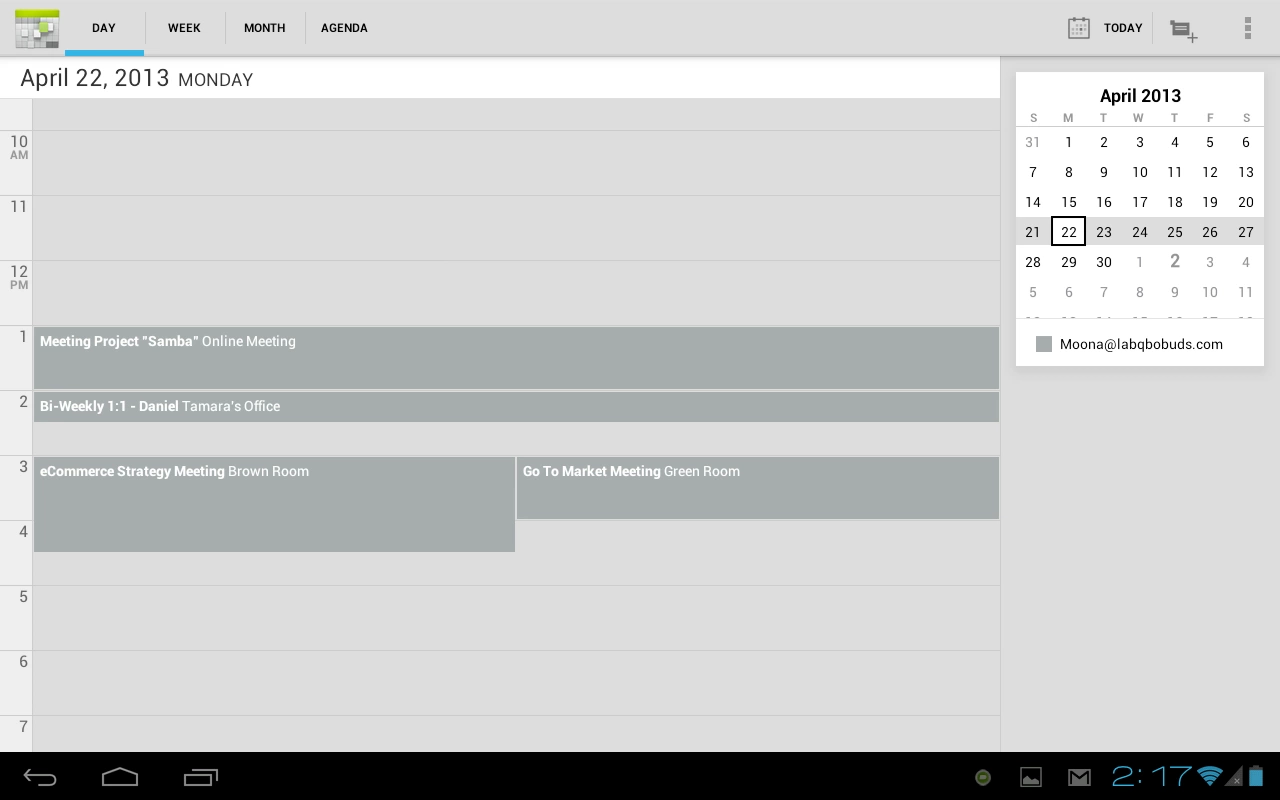Select March 31 in mini calendar
Viewport: 1280px width, 800px height.
[x=1033, y=142]
